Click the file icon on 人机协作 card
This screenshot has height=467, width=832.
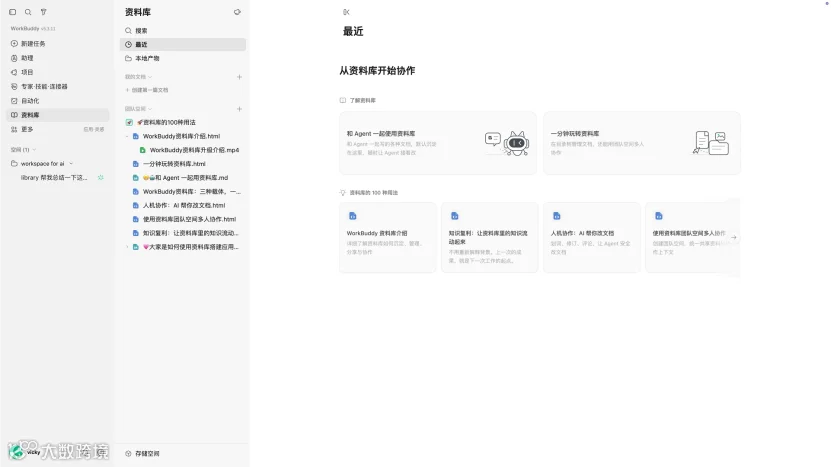tap(557, 216)
